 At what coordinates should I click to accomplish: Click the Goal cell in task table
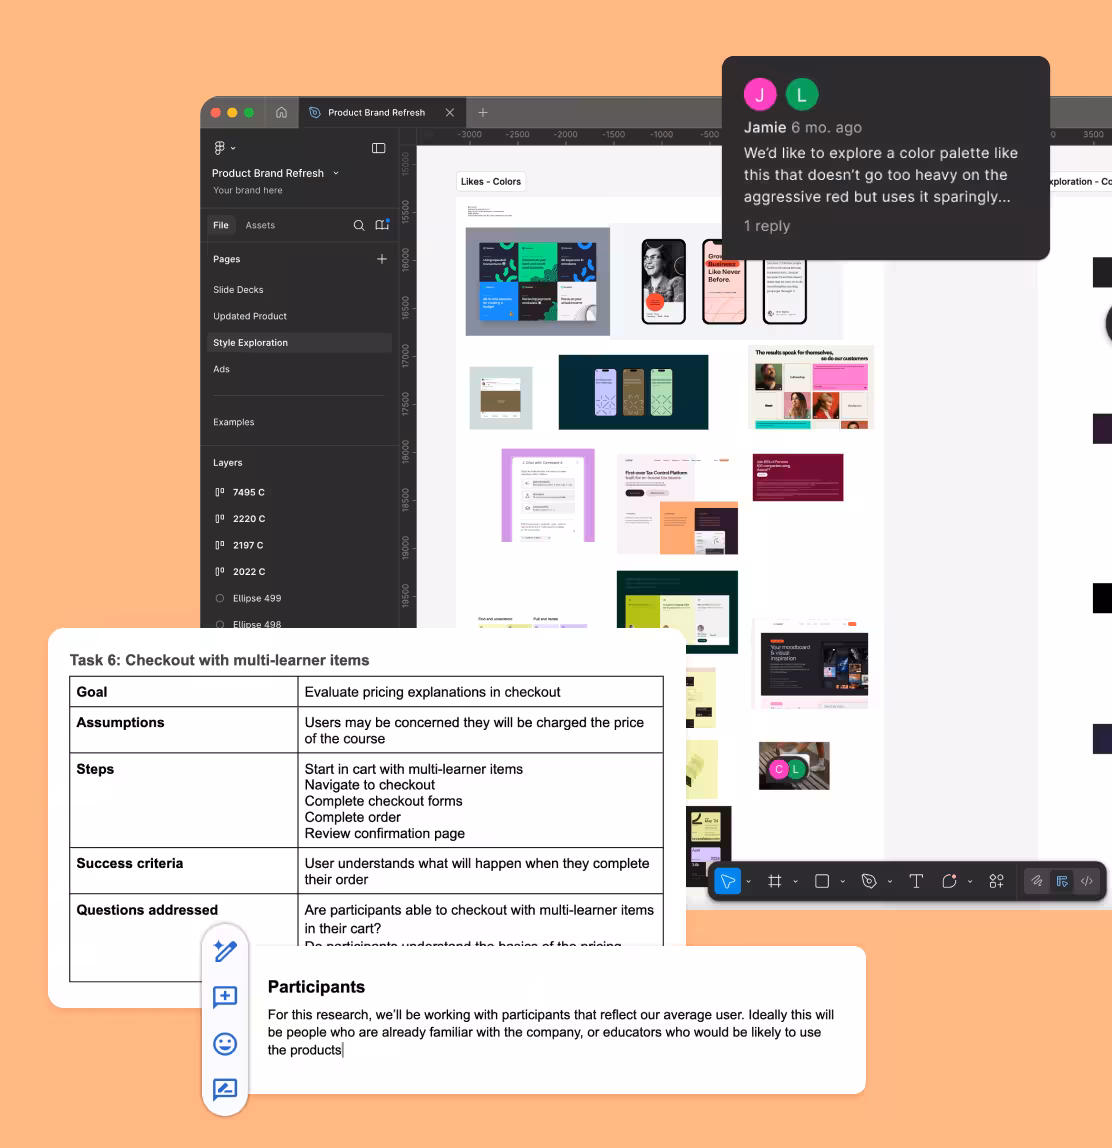[x=184, y=692]
